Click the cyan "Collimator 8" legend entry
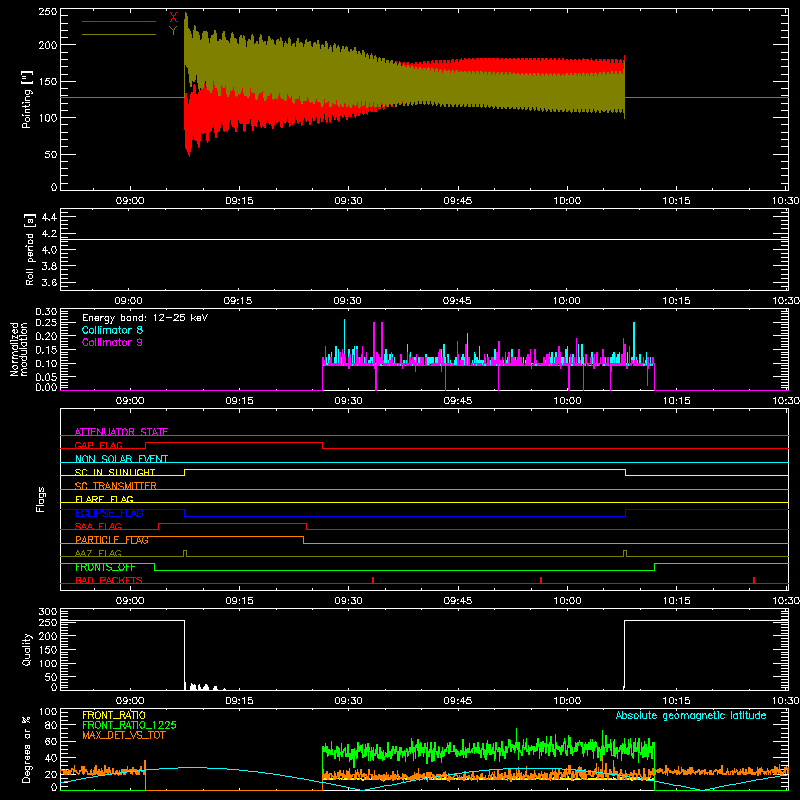 112,330
